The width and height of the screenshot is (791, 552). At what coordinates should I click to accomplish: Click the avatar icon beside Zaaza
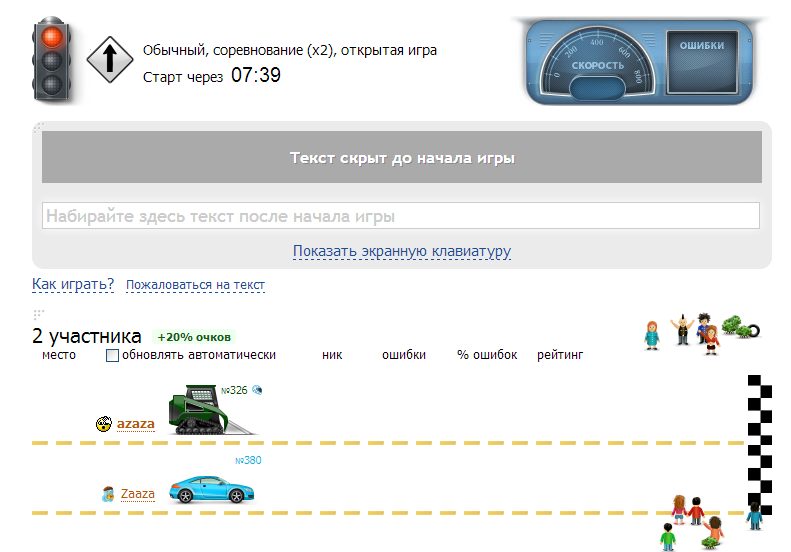(x=107, y=494)
